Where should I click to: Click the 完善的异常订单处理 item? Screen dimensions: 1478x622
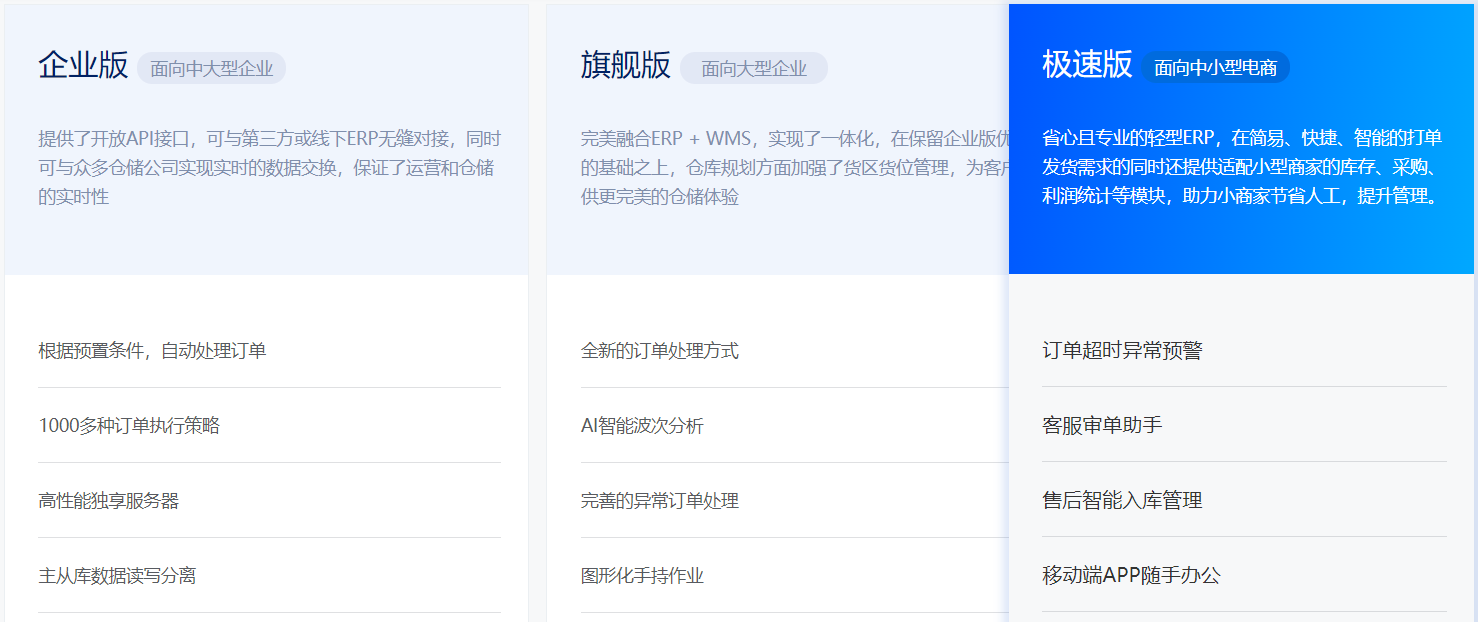pos(660,501)
